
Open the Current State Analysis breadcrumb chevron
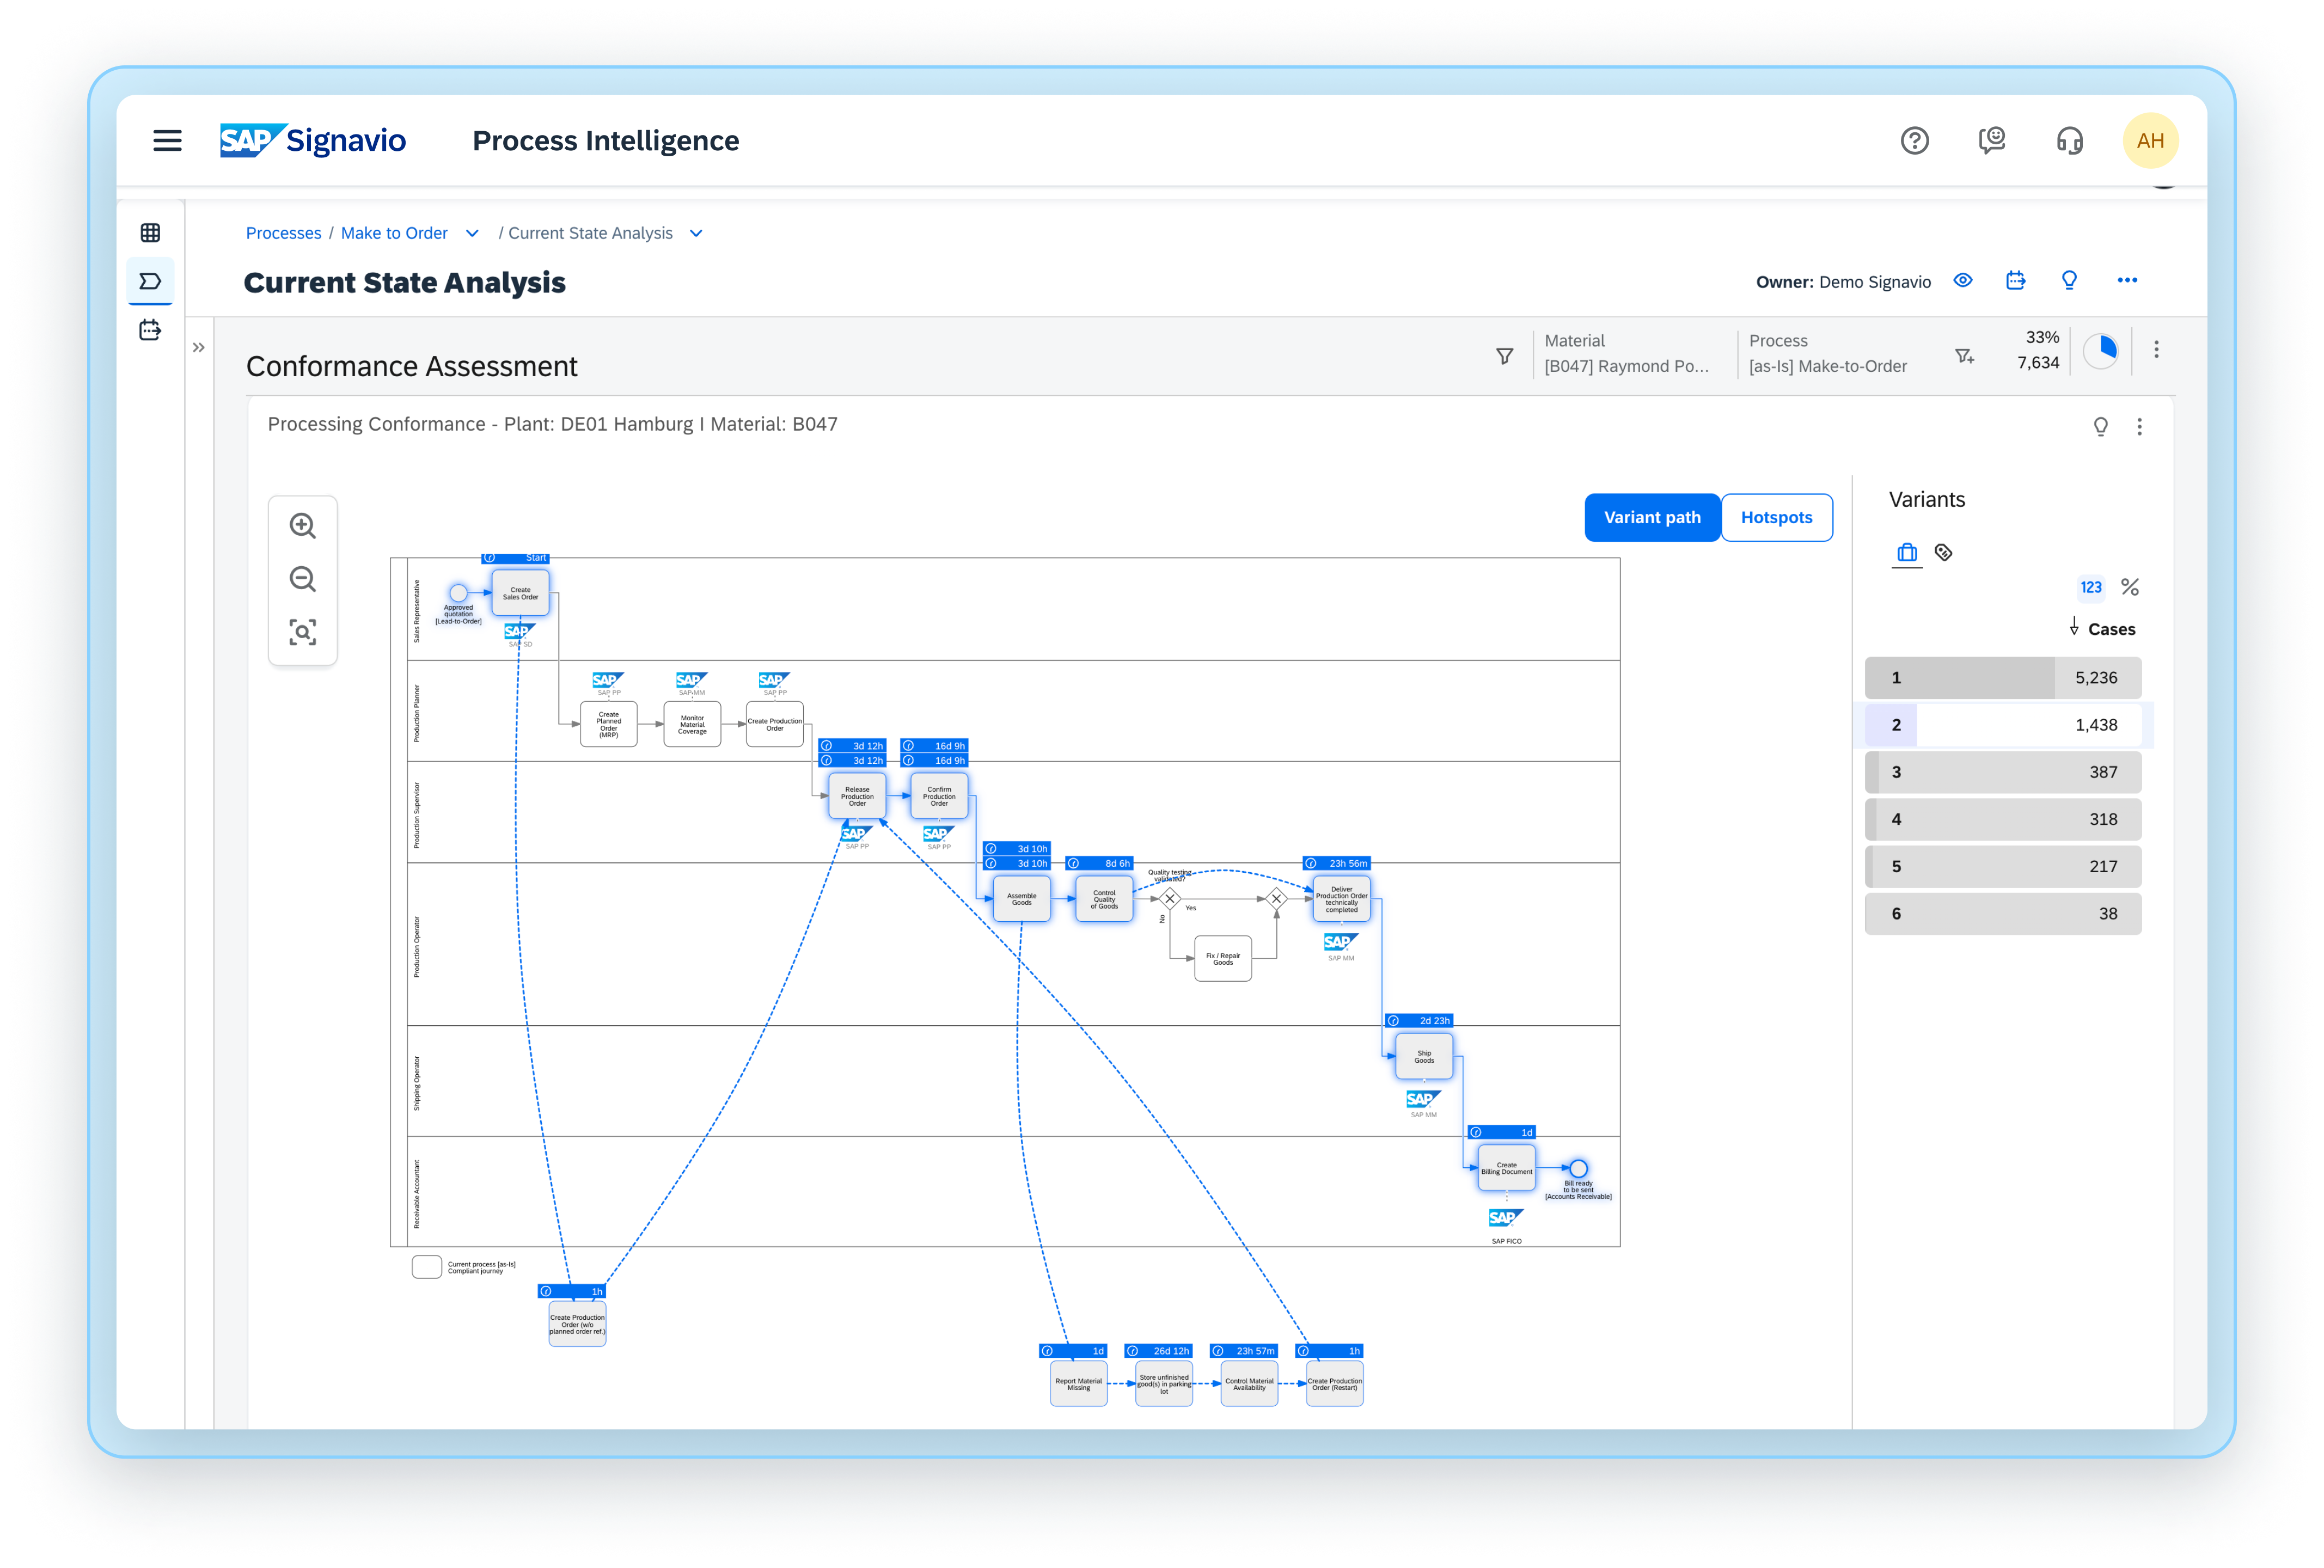[696, 232]
